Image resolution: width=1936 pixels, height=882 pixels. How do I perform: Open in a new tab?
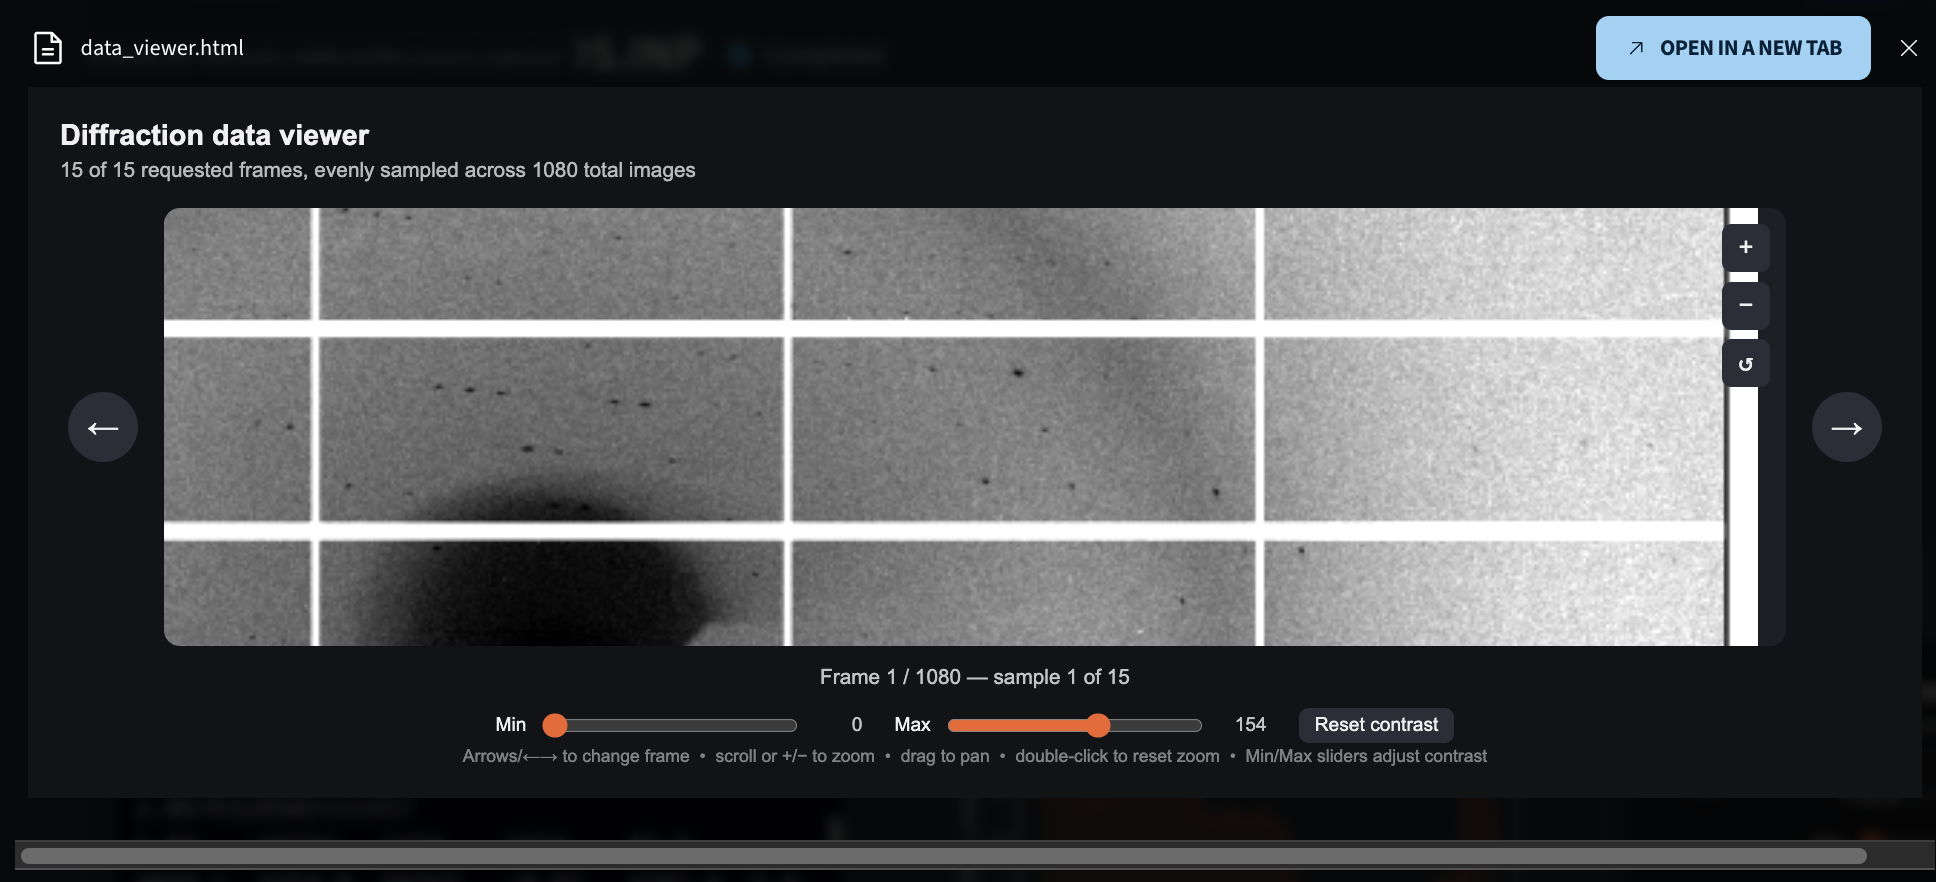[x=1733, y=48]
